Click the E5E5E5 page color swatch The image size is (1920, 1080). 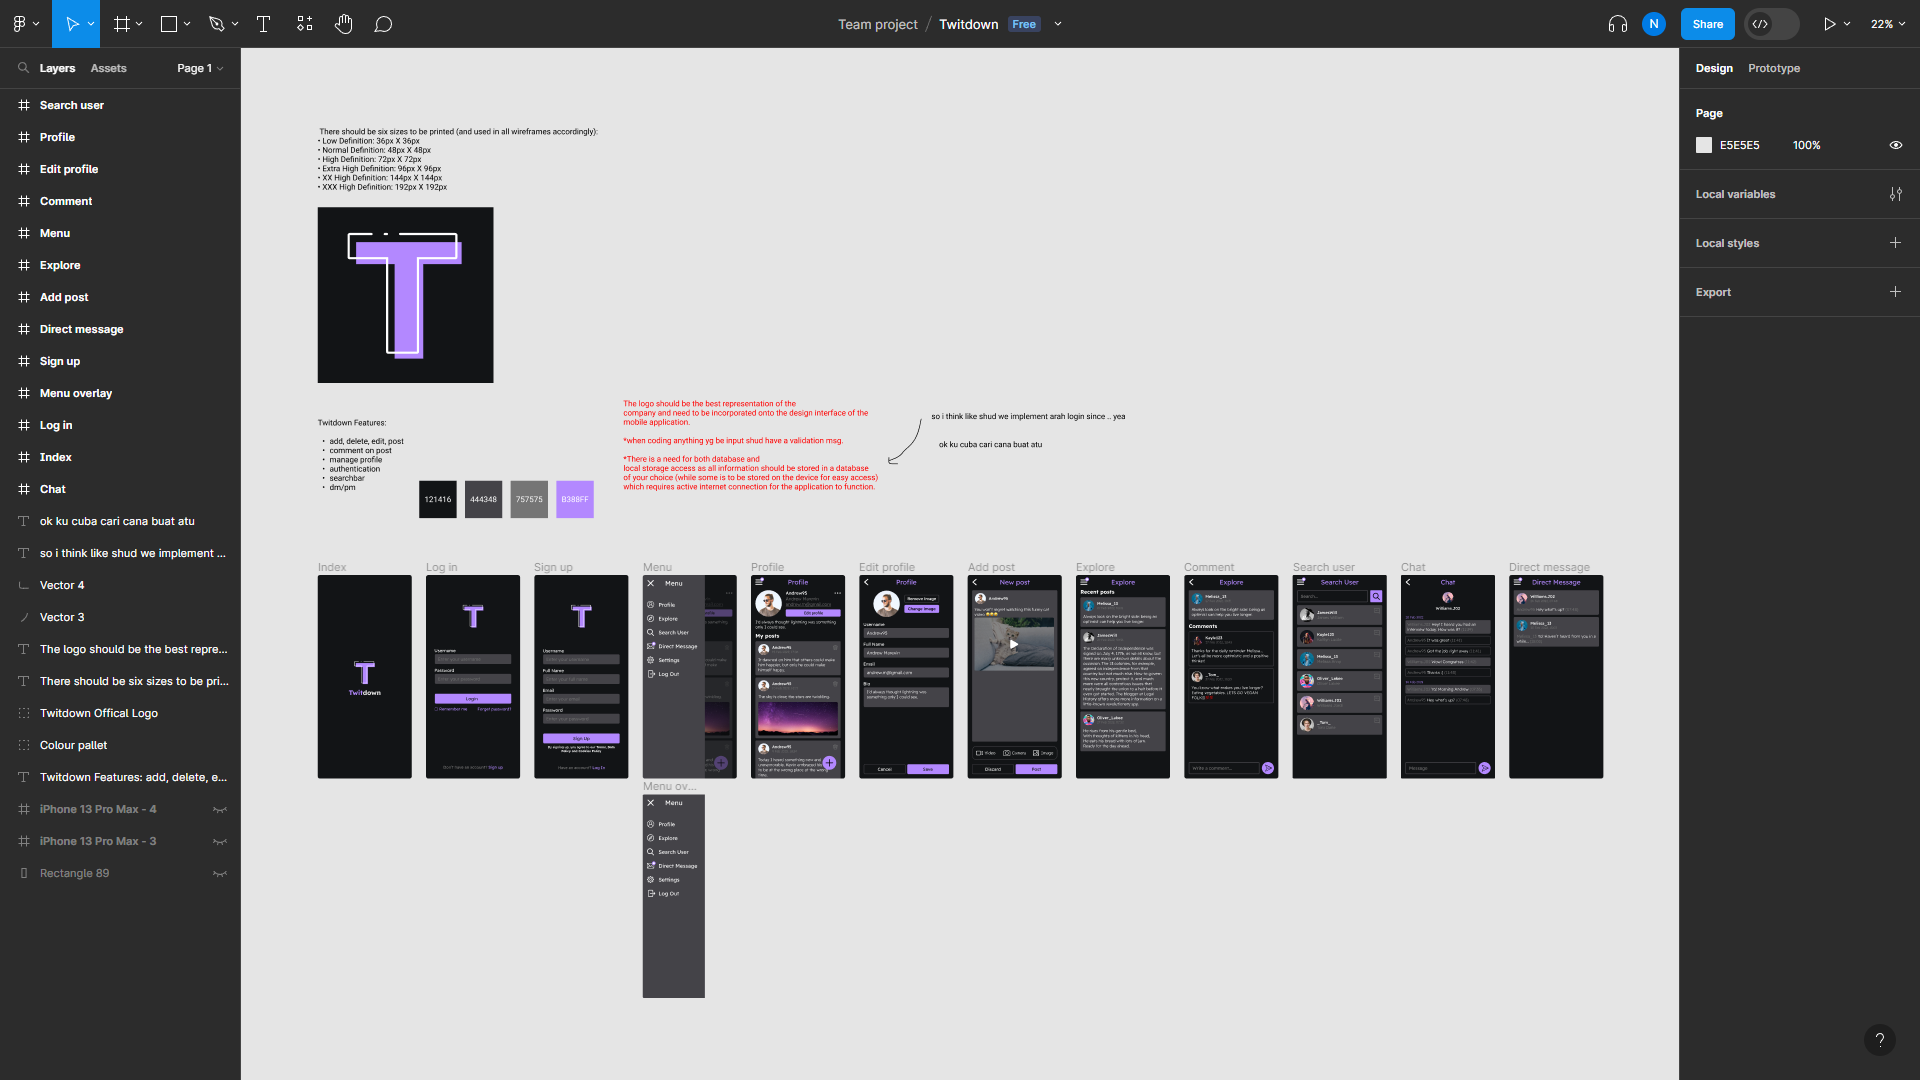click(1703, 145)
